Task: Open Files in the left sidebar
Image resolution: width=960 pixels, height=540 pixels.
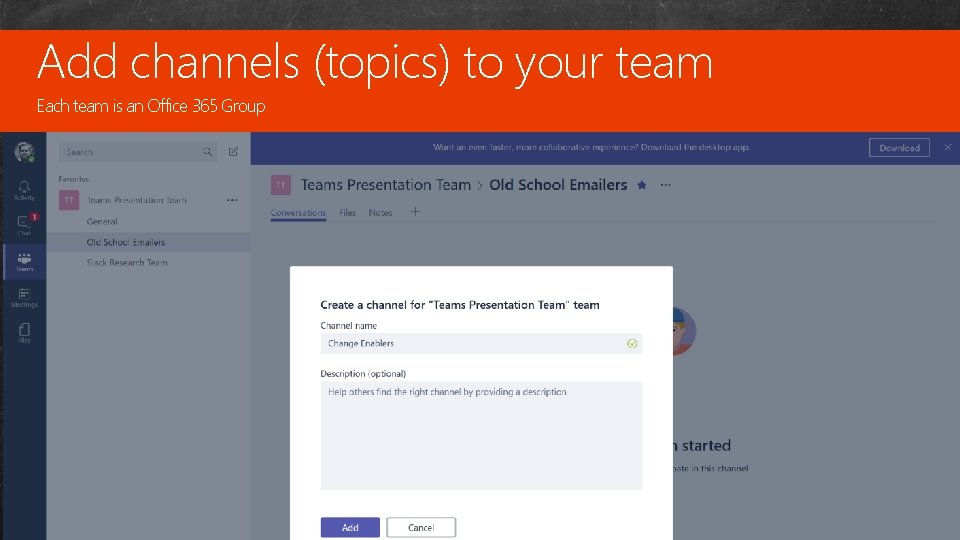Action: click(x=24, y=332)
